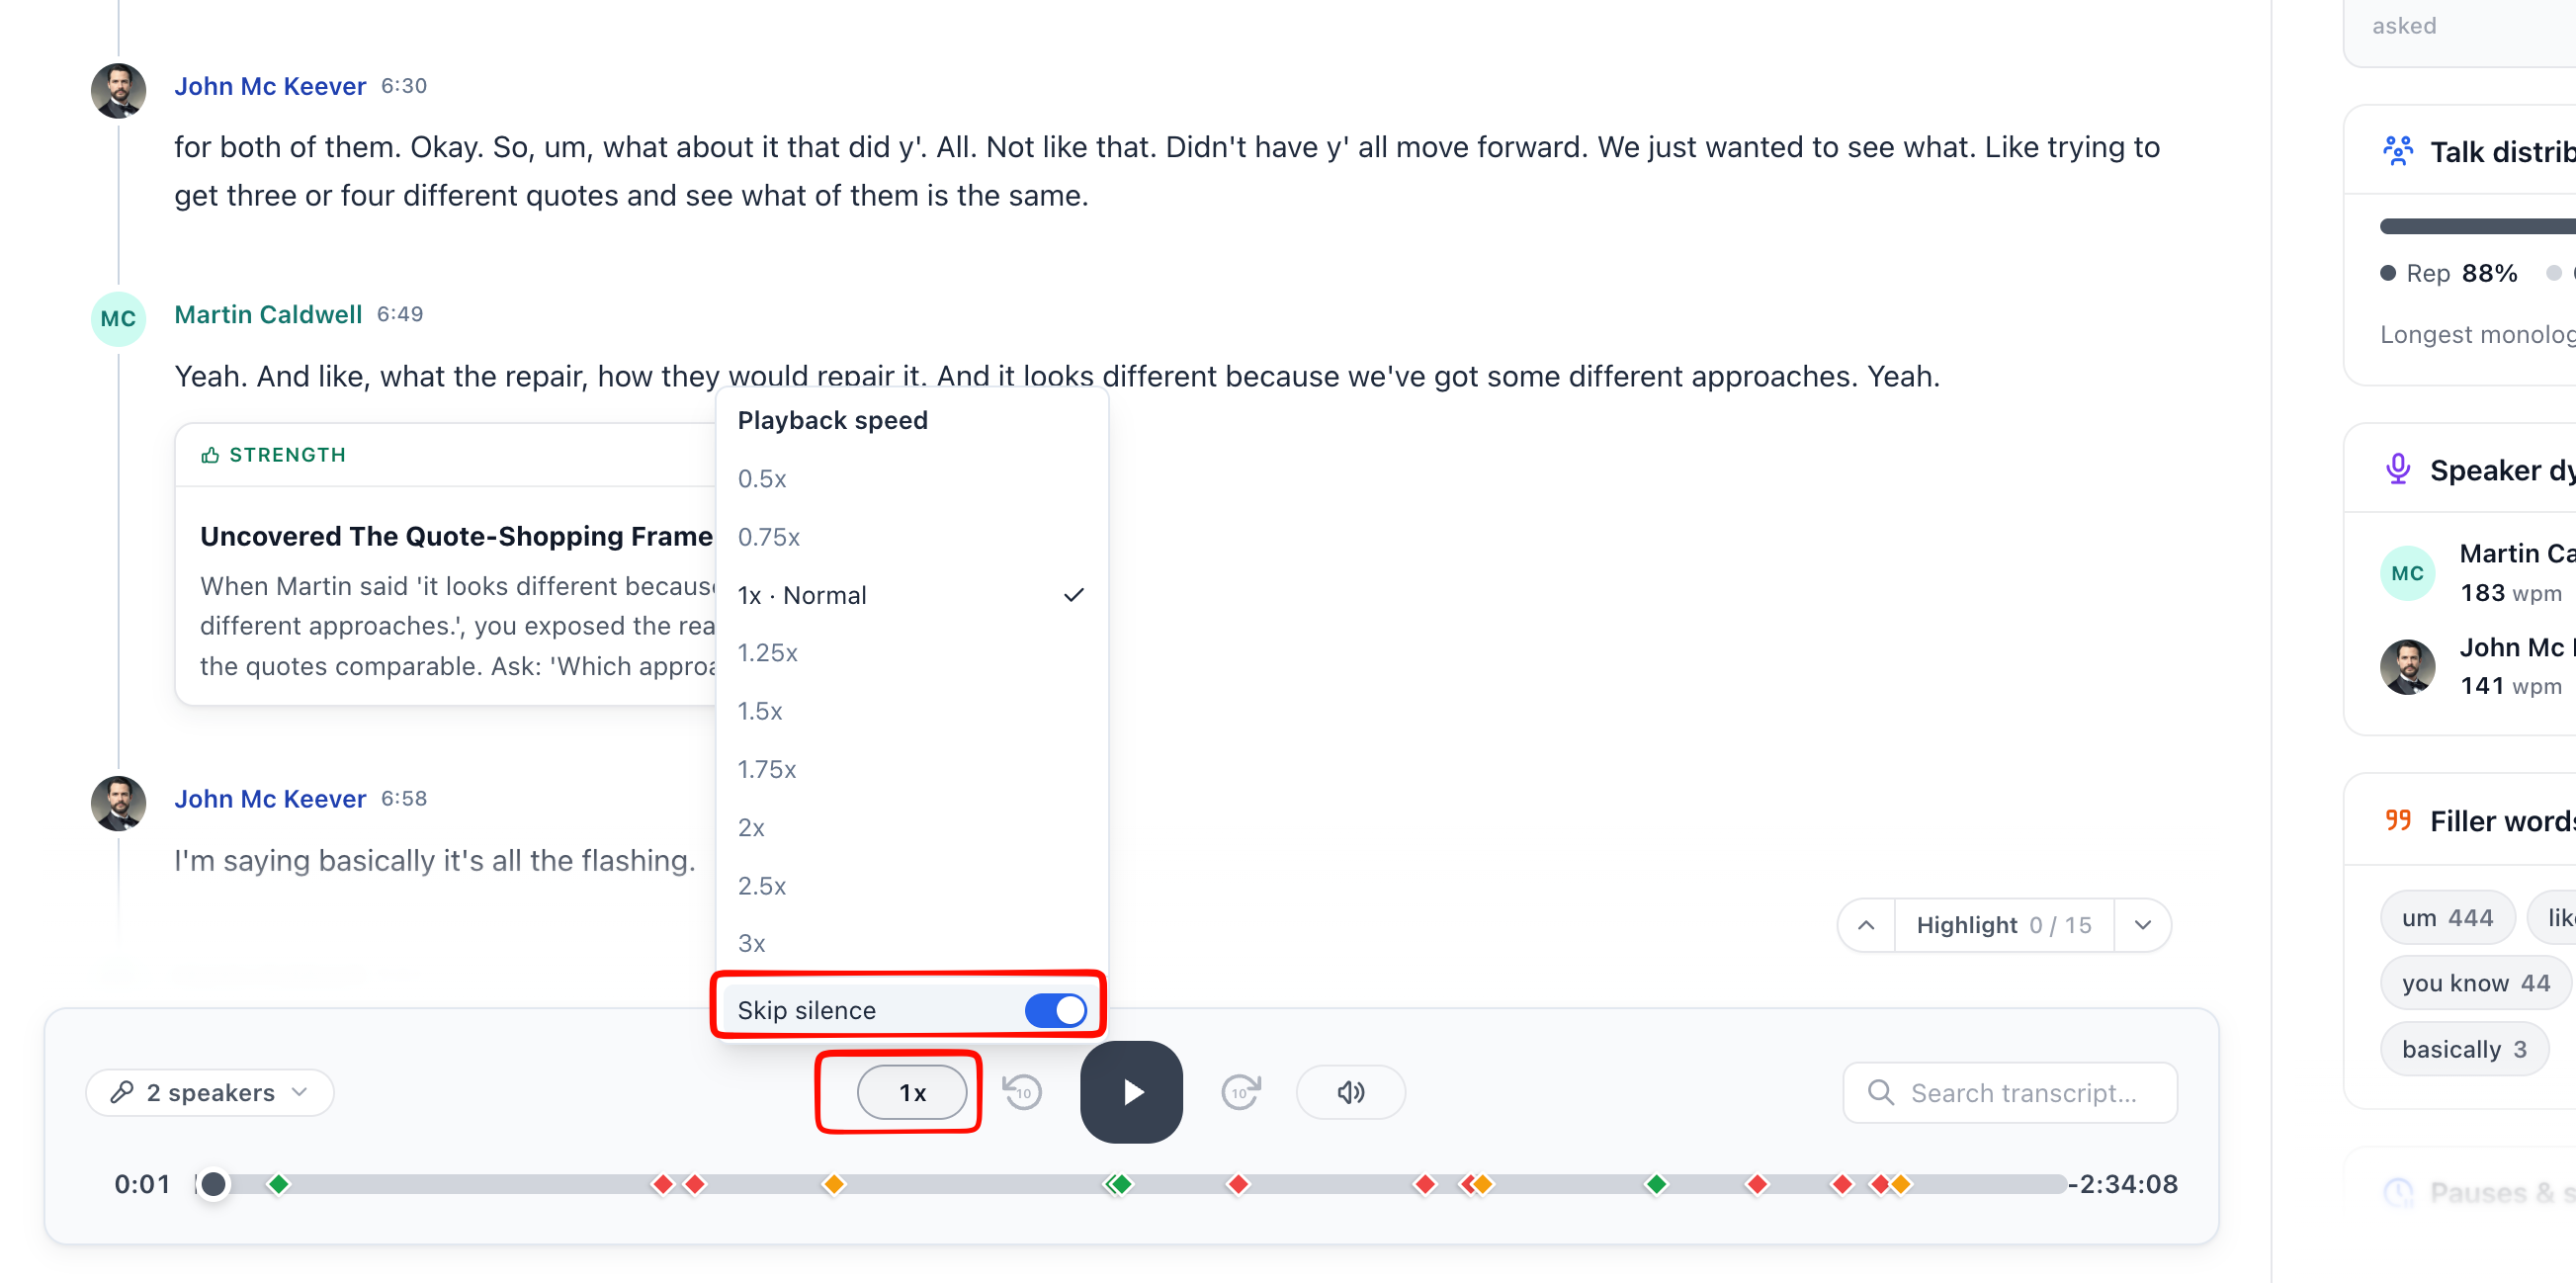
Task: Click John Mc Keever's photo at 6:30
Action: [x=118, y=91]
